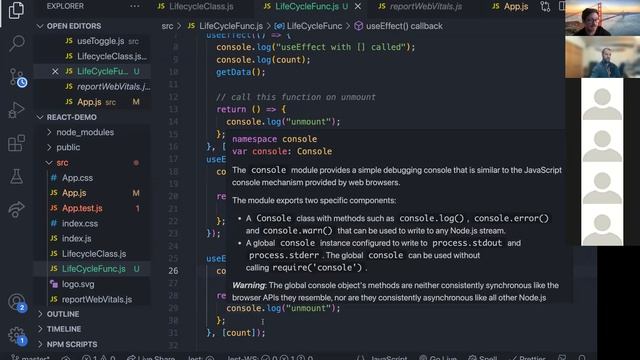This screenshot has height=360, width=640.
Task: Select the top participant video thumbnail
Action: [x=602, y=18]
